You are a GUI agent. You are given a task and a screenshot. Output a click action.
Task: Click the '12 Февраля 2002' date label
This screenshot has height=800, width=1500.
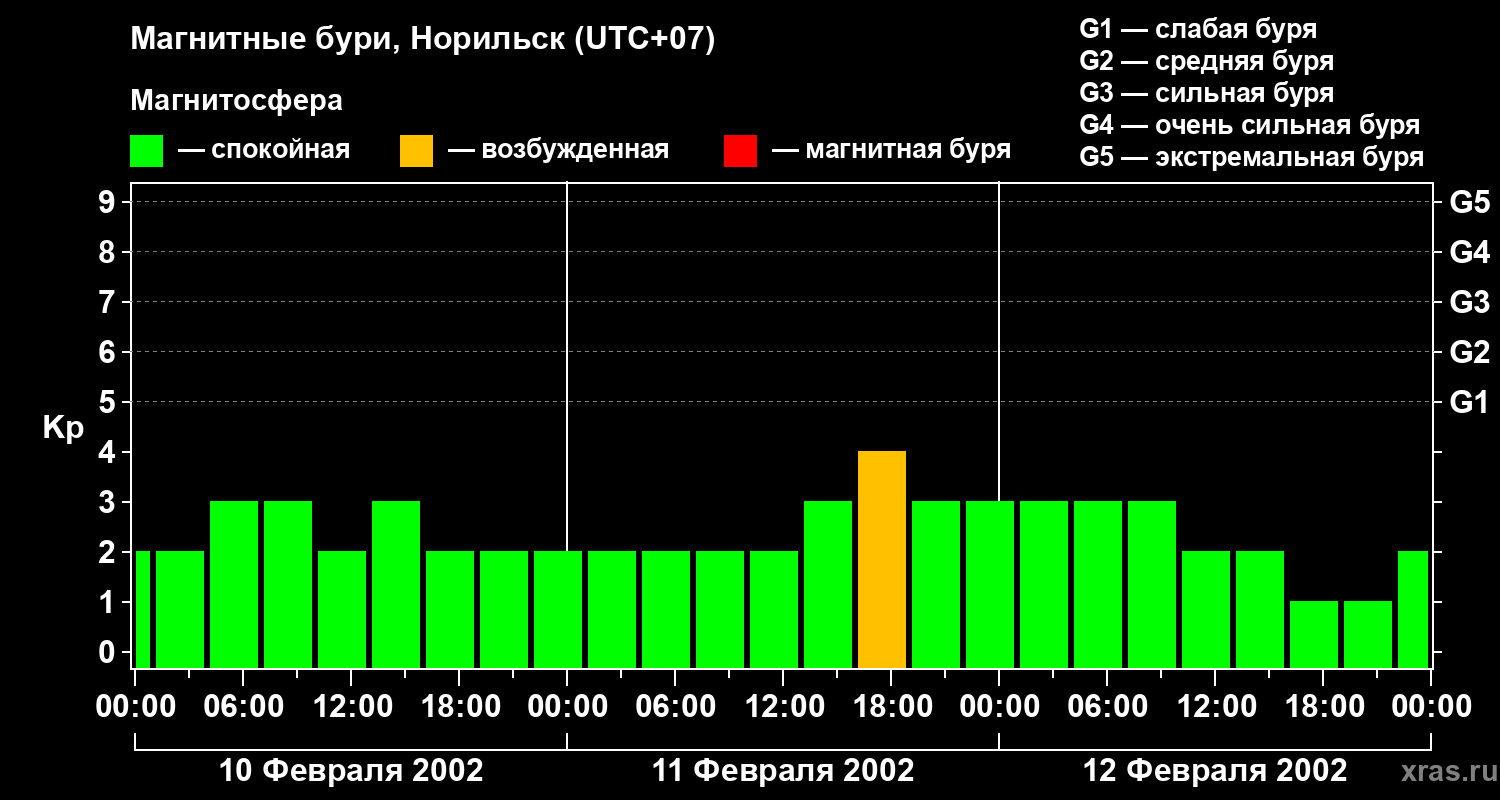(x=1215, y=771)
